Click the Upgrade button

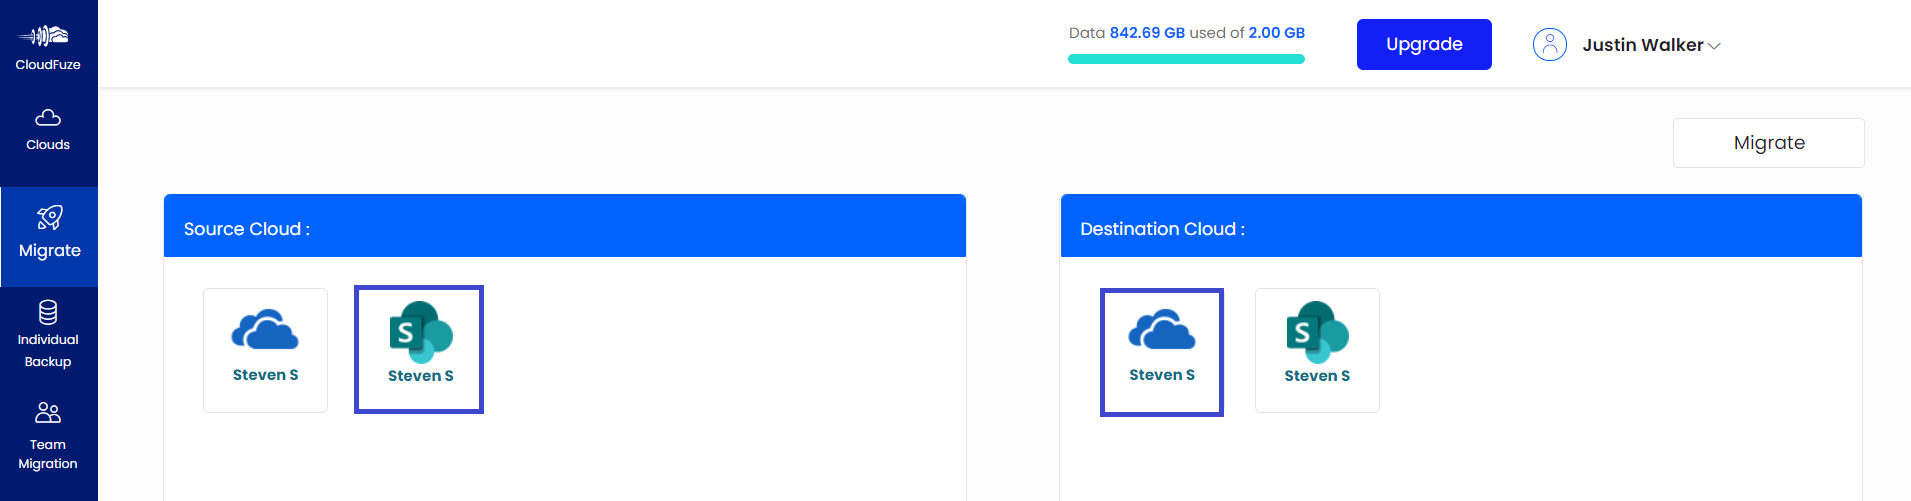click(1424, 44)
